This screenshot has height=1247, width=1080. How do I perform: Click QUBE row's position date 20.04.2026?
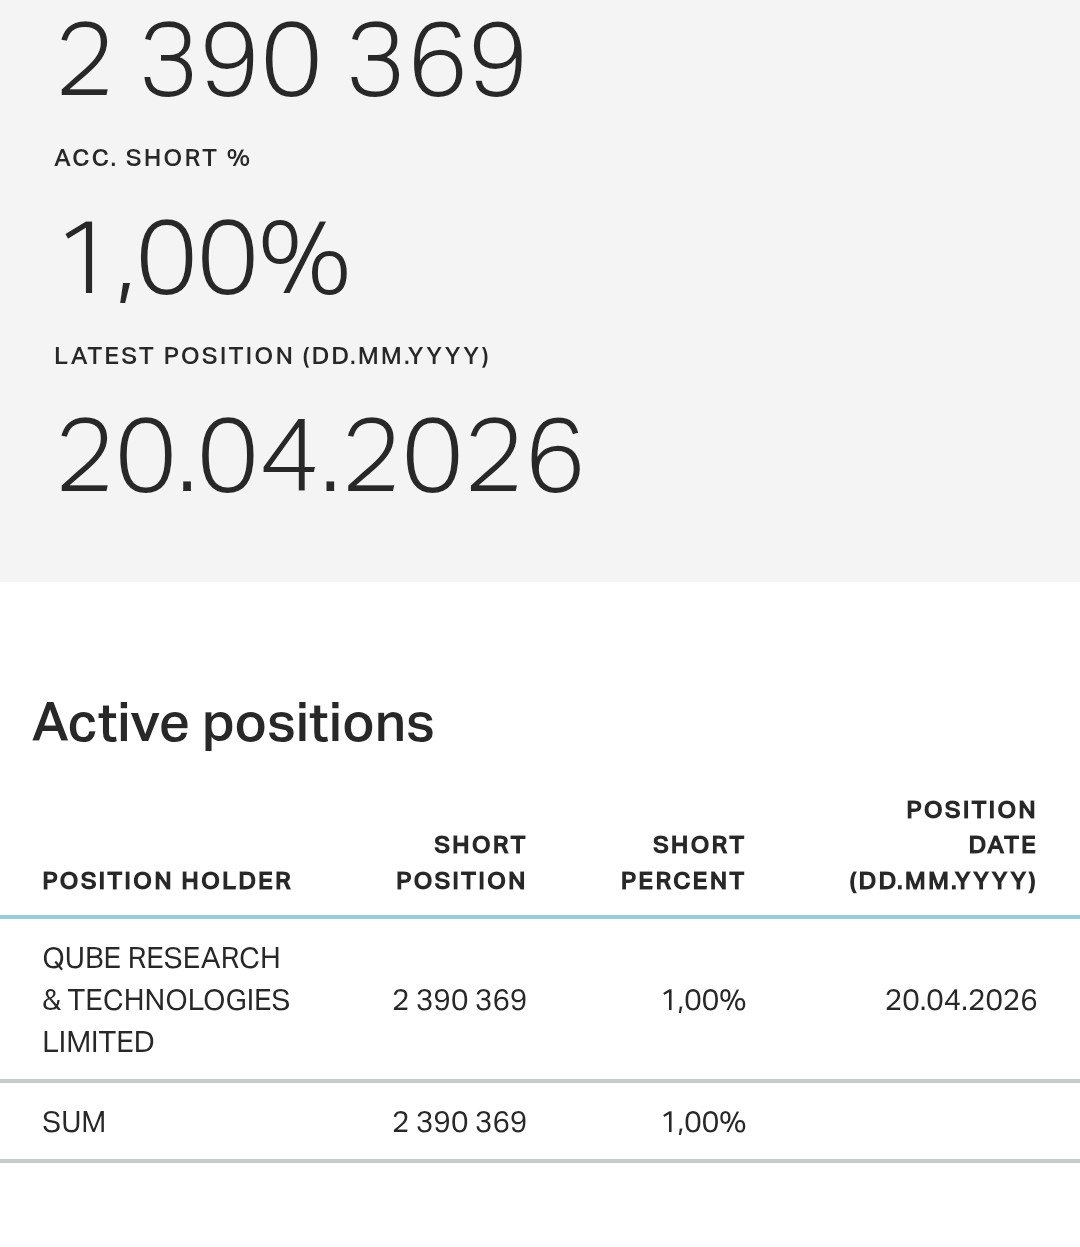click(x=961, y=1000)
